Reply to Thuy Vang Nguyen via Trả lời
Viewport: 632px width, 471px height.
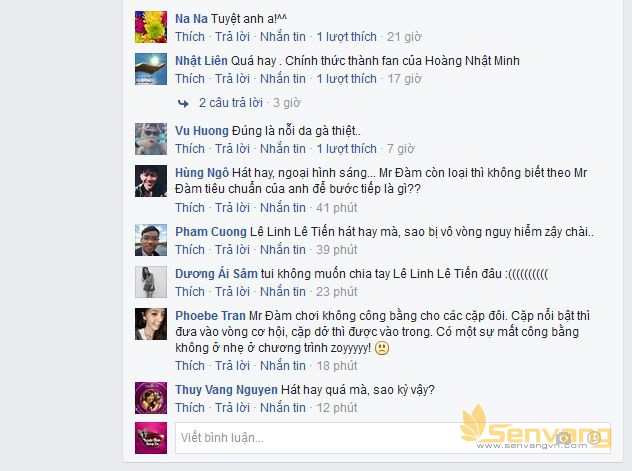pos(232,407)
